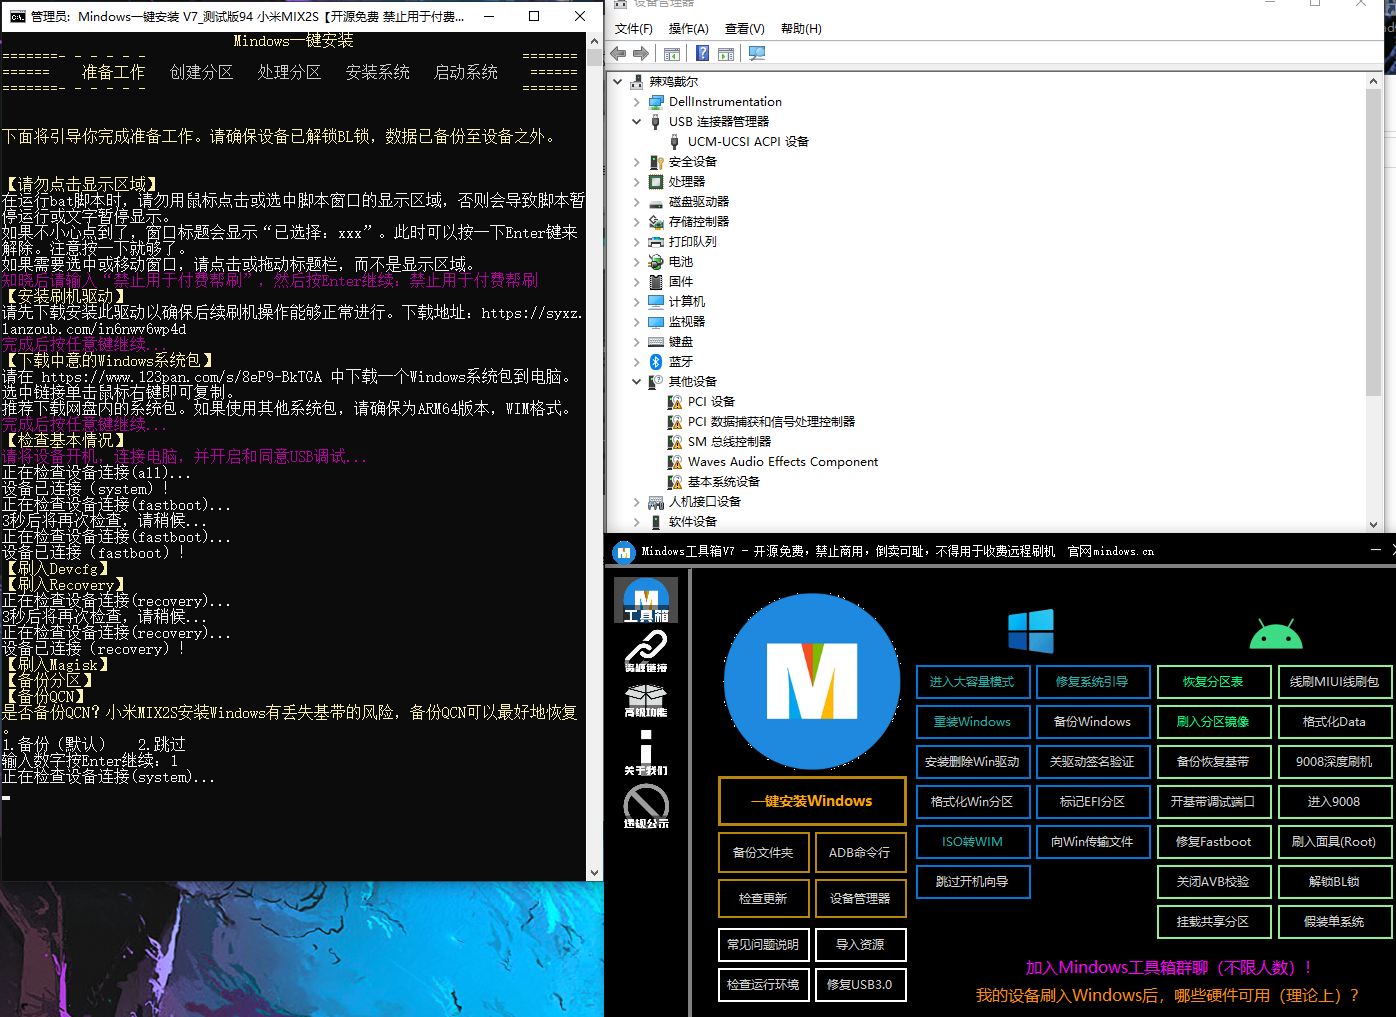Click the 进入大容量模式 button
This screenshot has width=1396, height=1017.
(x=972, y=681)
